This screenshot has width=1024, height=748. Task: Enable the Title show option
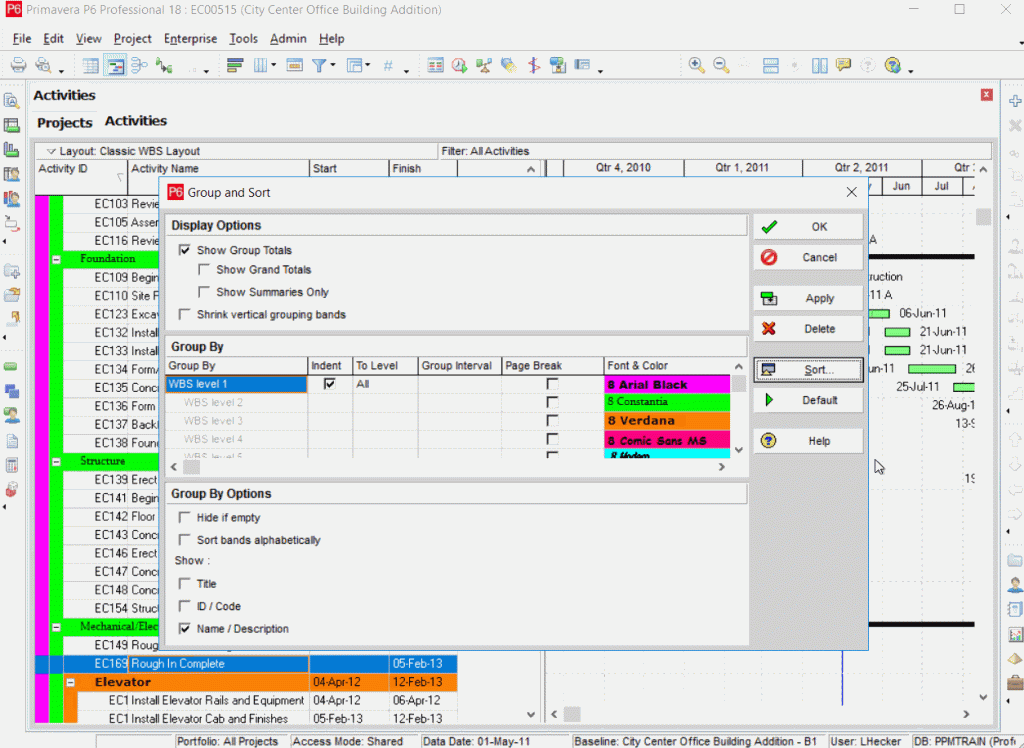click(185, 584)
